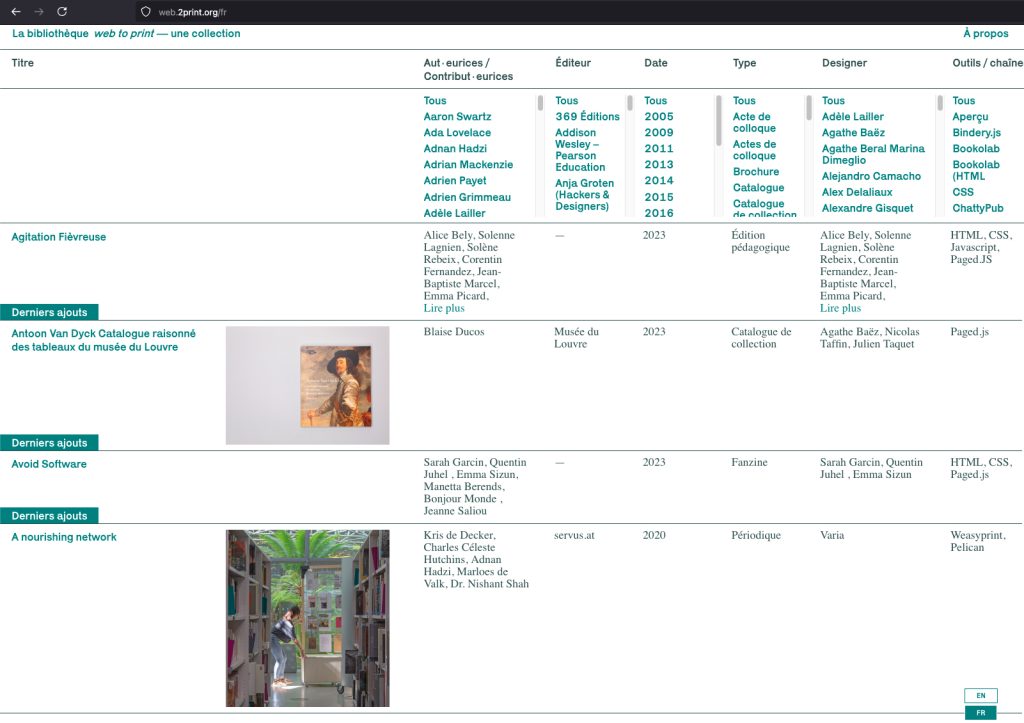Open the À propos page
Image resolution: width=1024 pixels, height=723 pixels.
coord(985,34)
